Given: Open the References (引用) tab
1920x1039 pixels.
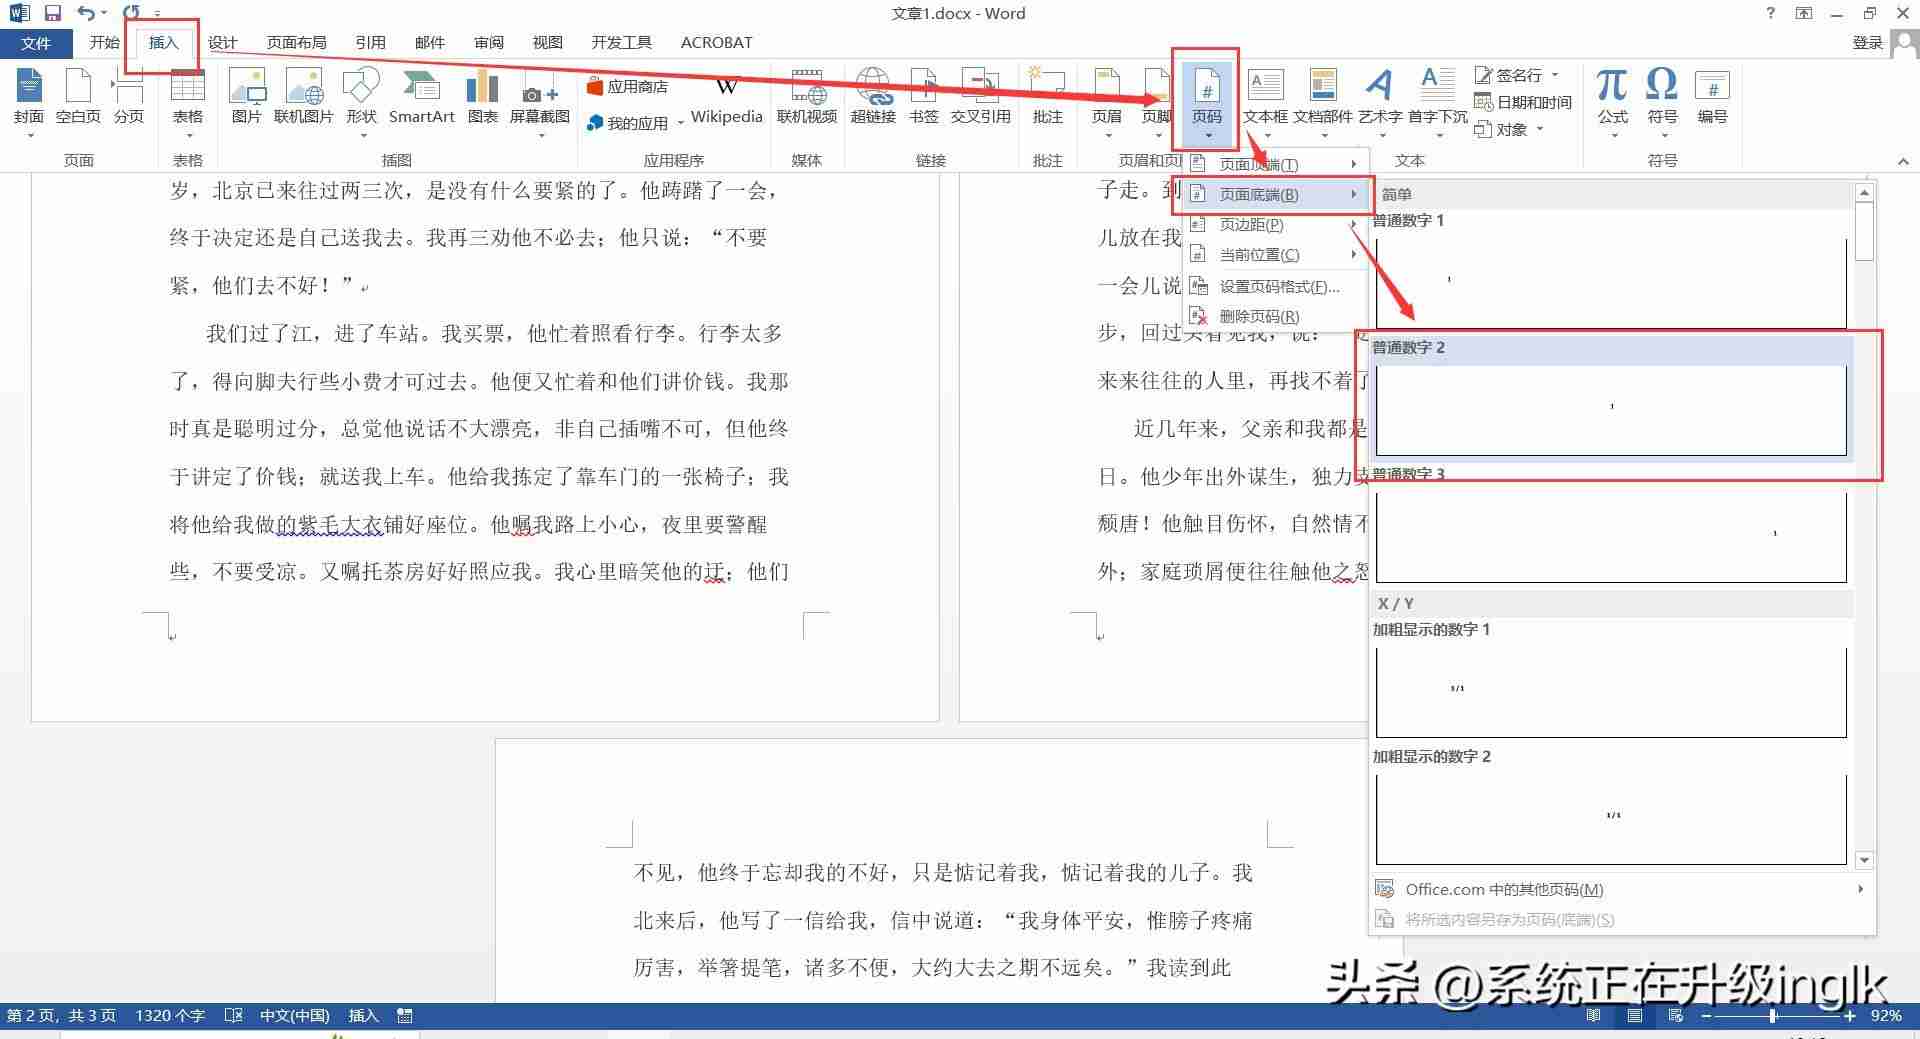Looking at the screenshot, I should pos(370,42).
